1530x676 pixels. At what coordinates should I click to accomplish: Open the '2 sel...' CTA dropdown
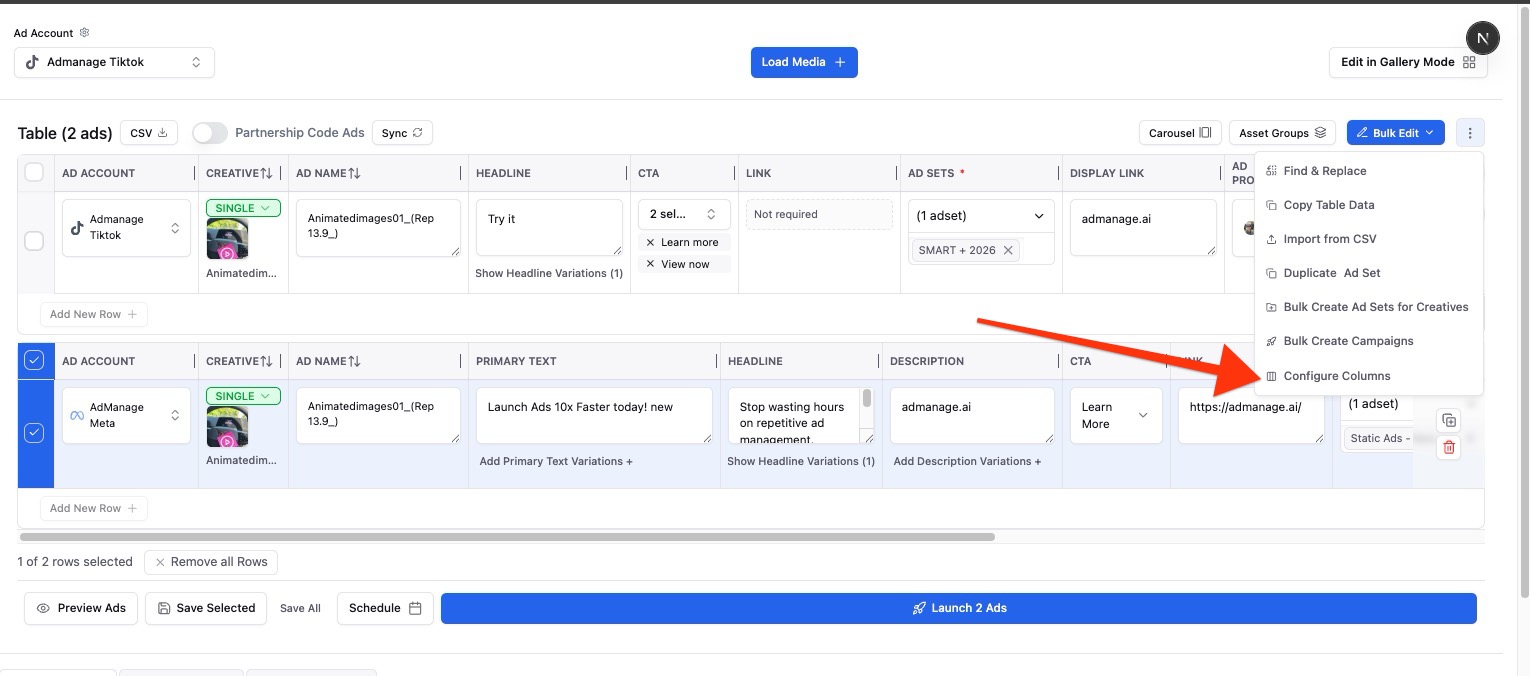tap(684, 214)
